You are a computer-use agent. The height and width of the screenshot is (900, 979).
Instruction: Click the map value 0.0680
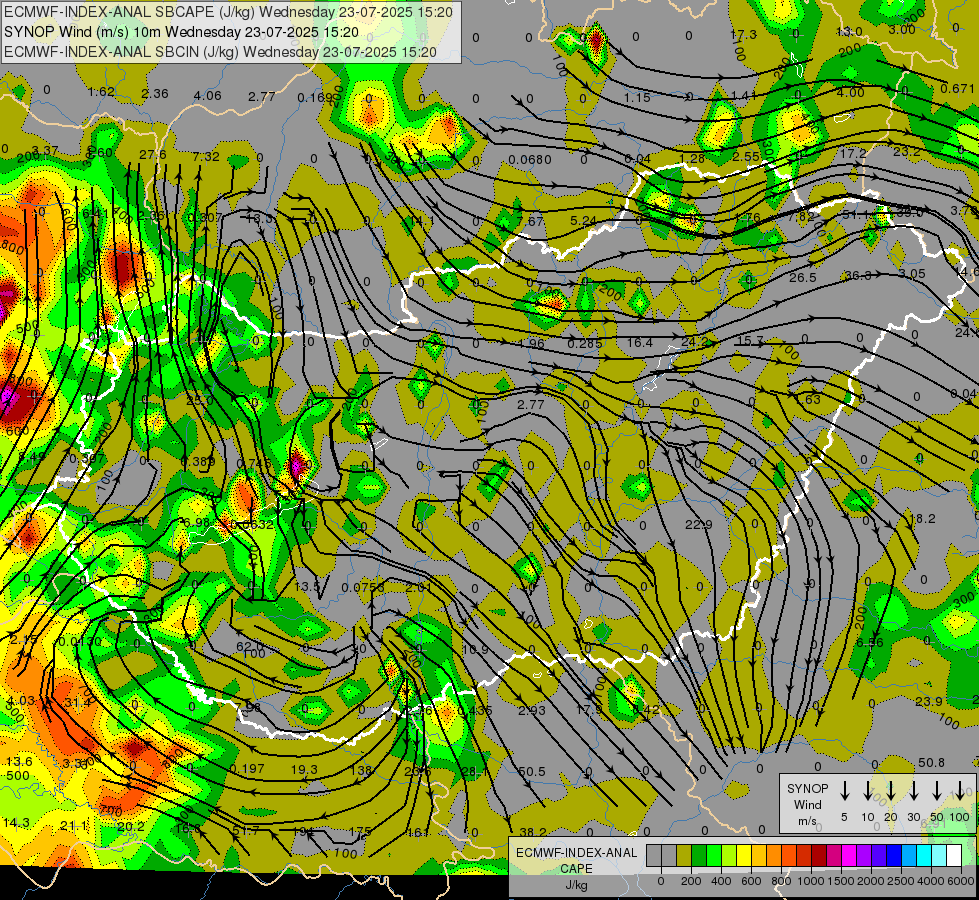click(x=530, y=159)
